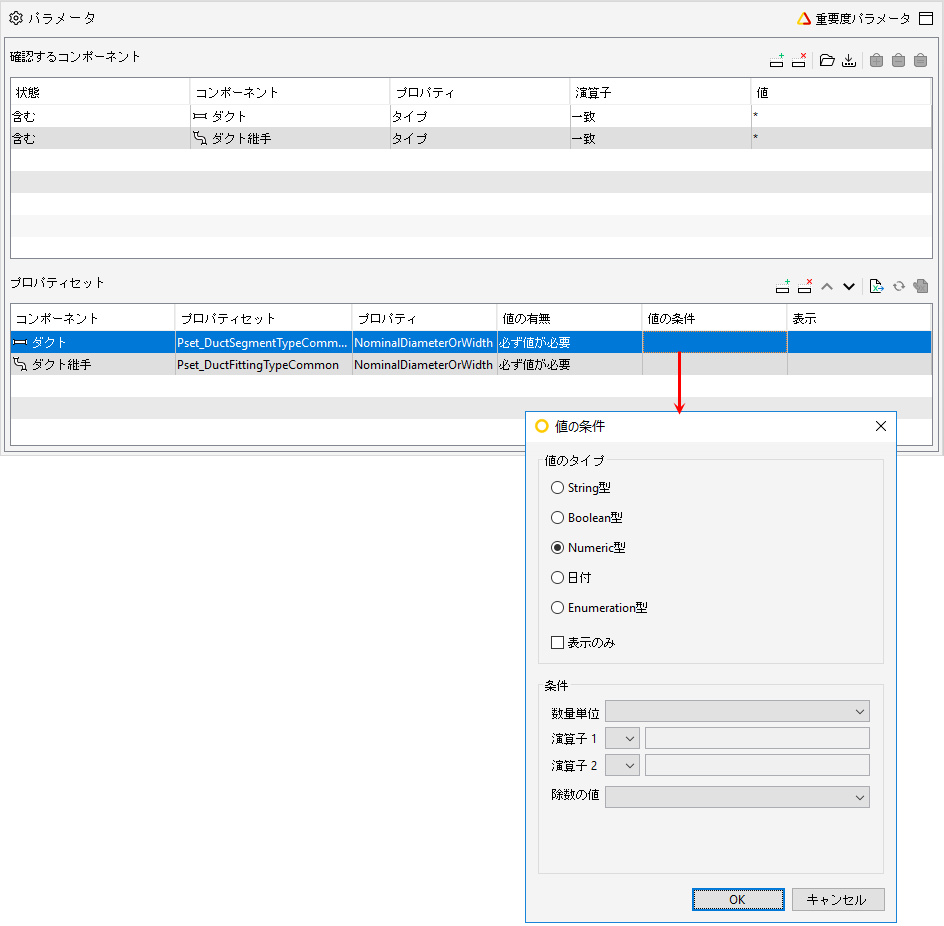This screenshot has width=944, height=926.
Task: Move property set row up
Action: (x=827, y=287)
